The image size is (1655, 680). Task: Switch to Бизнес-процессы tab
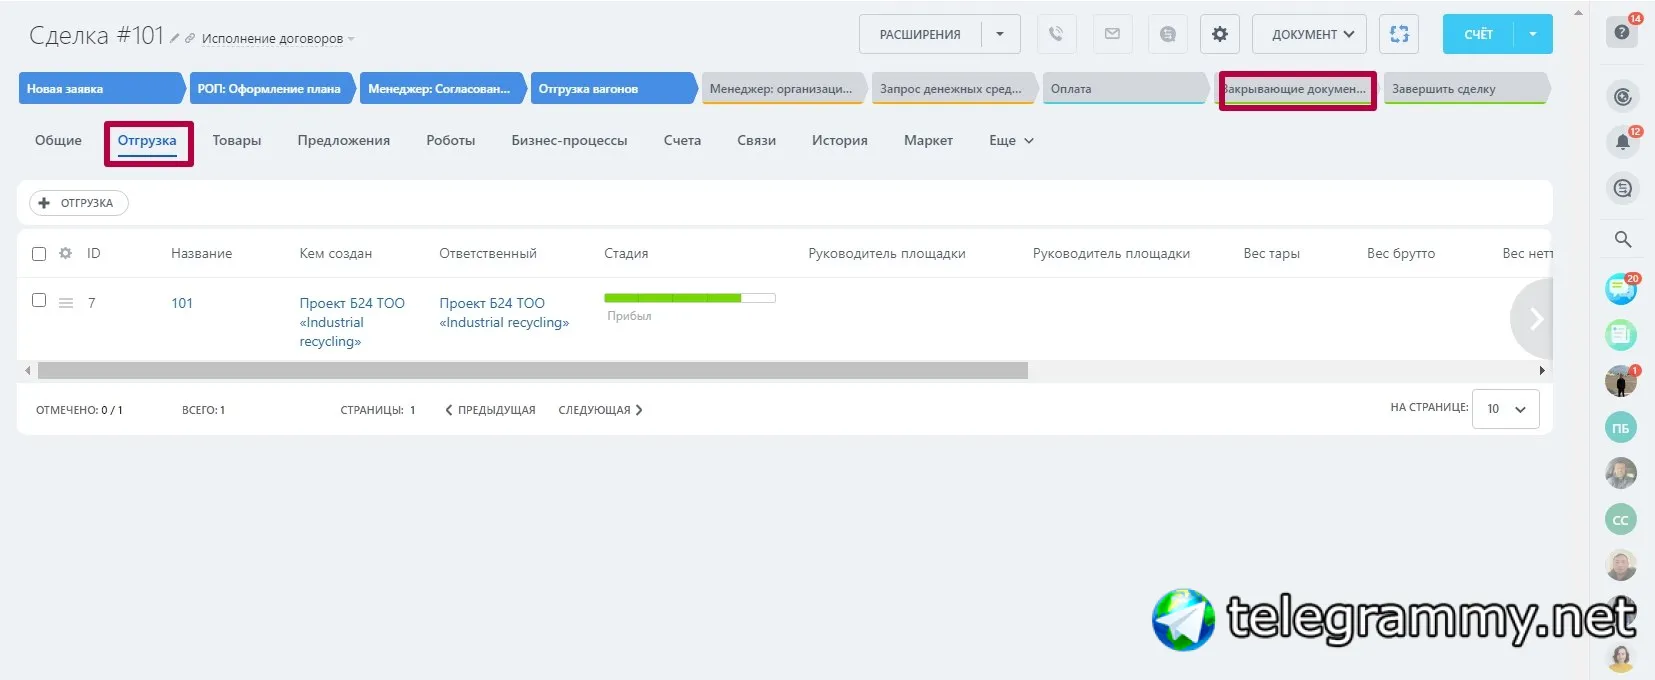click(569, 141)
